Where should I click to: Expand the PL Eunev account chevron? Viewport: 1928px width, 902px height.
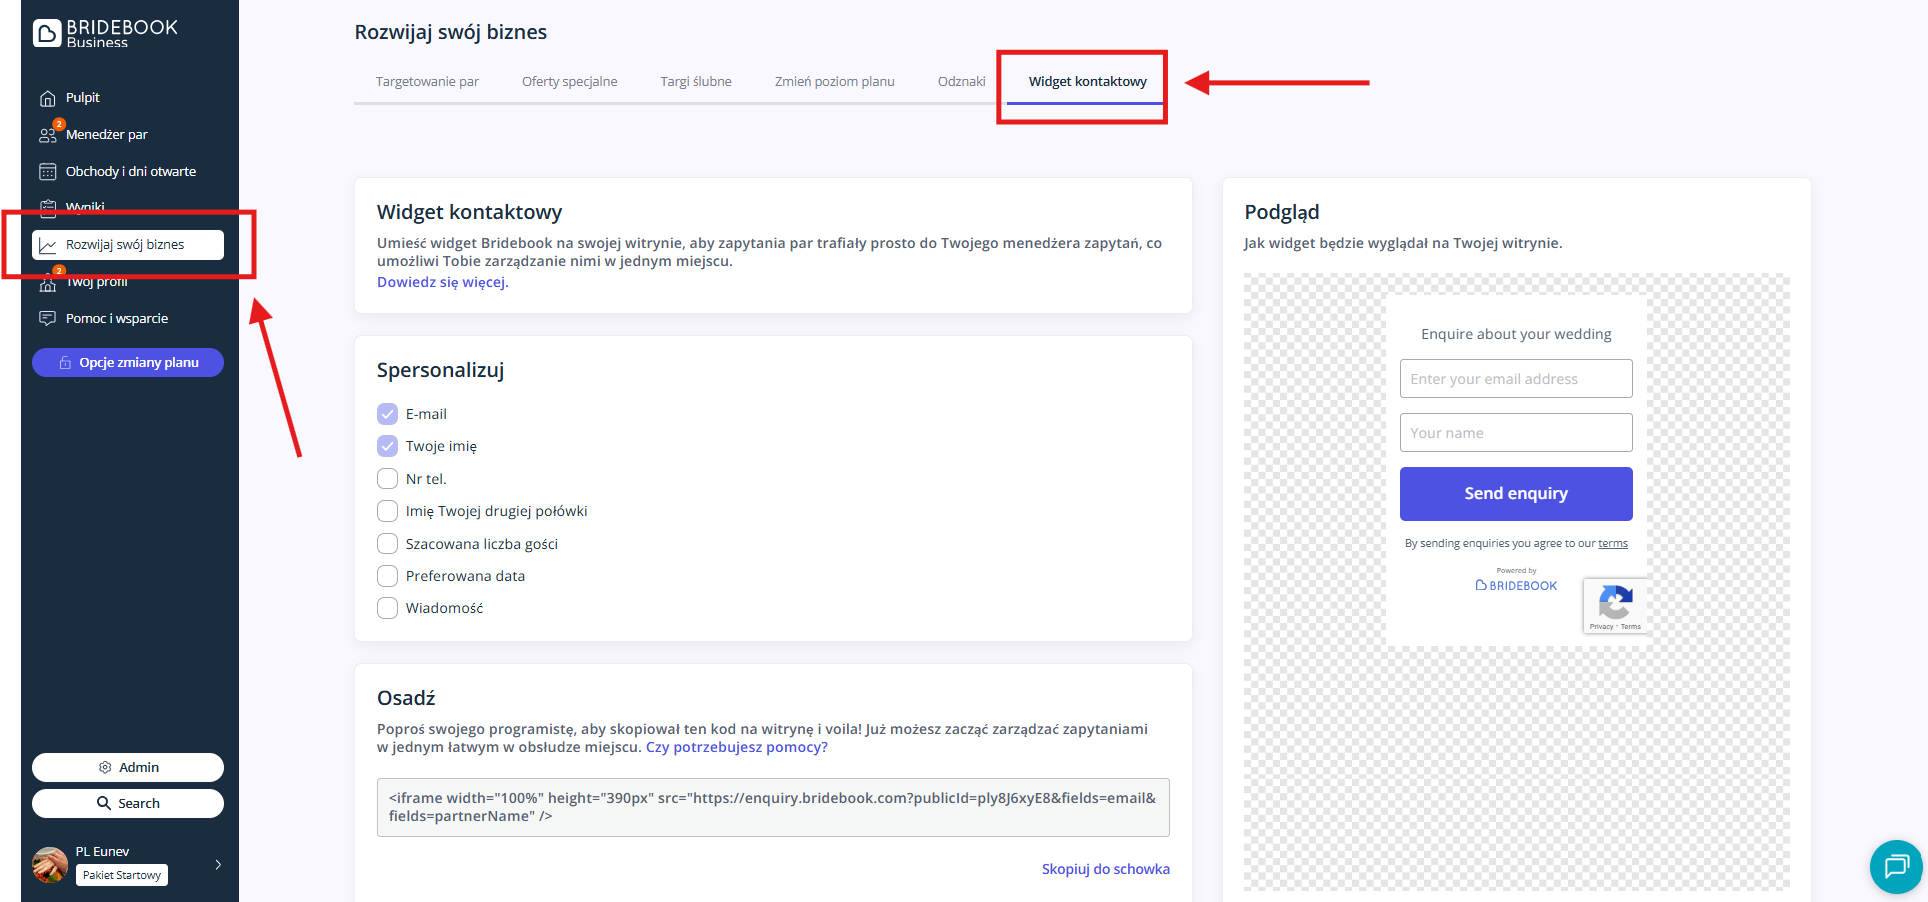point(218,865)
